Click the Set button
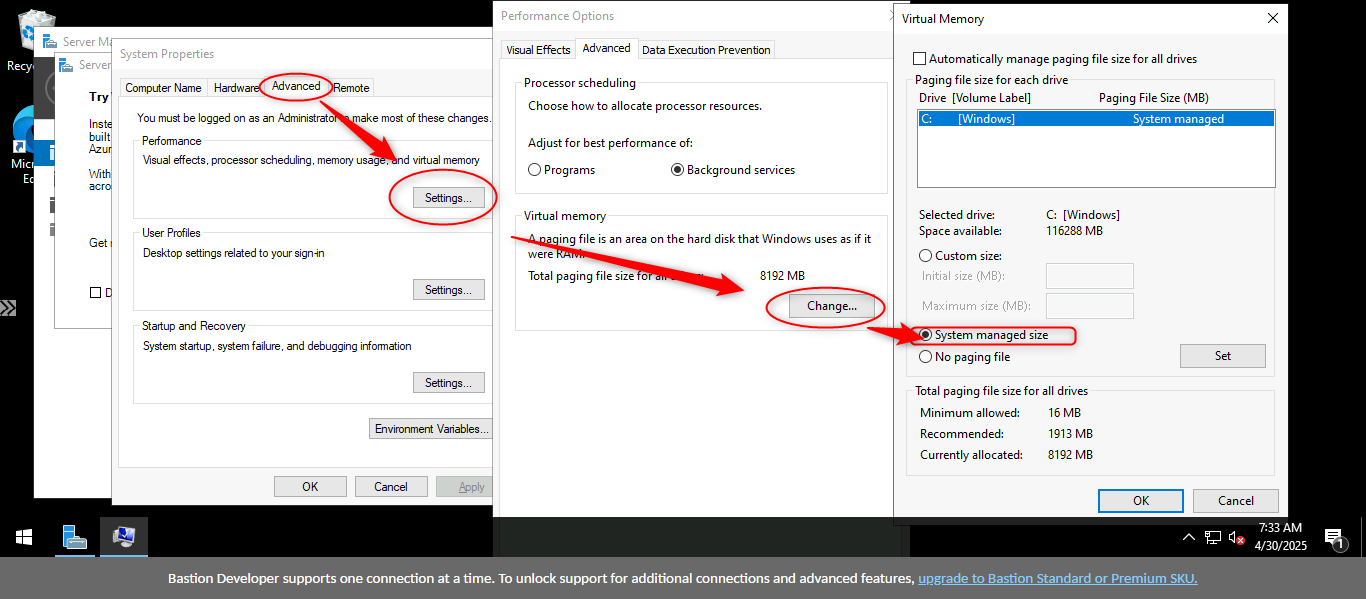1366x599 pixels. pos(1222,356)
